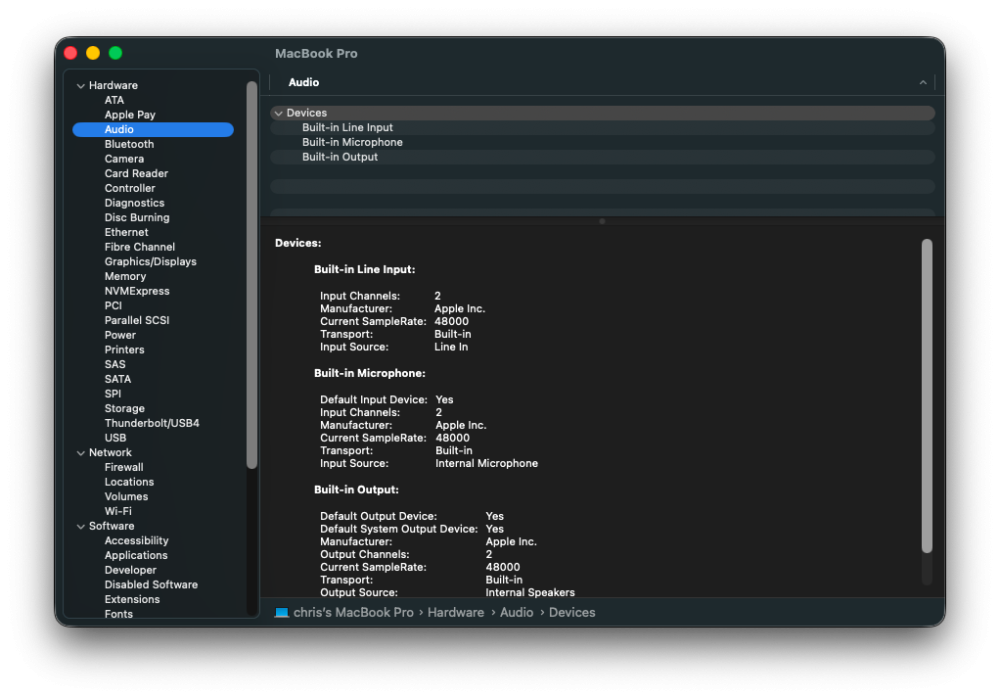Click the Line In source value
This screenshot has width=1000, height=699.
pyautogui.click(x=451, y=347)
